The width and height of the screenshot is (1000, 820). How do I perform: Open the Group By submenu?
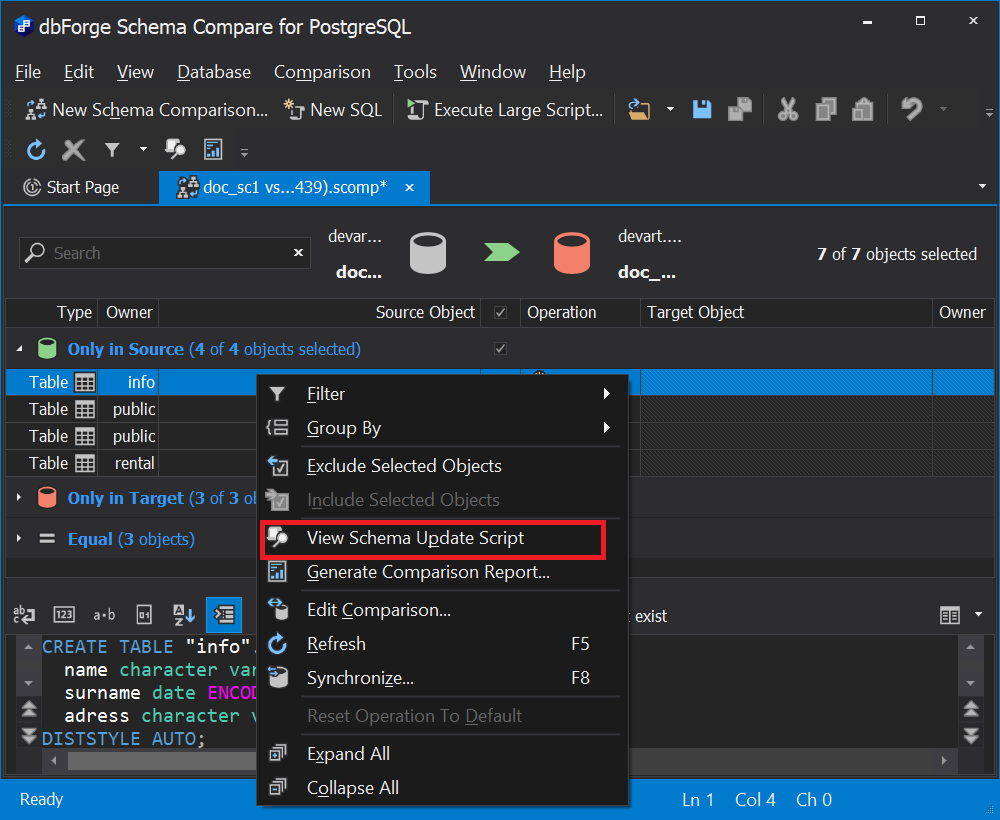point(442,428)
